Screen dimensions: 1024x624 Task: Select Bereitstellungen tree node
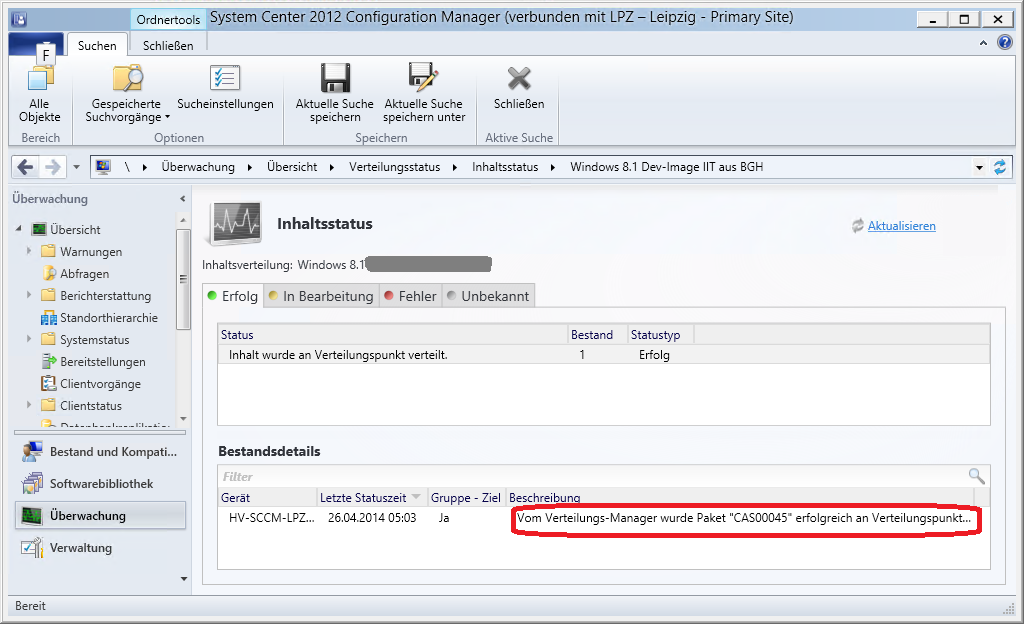103,362
